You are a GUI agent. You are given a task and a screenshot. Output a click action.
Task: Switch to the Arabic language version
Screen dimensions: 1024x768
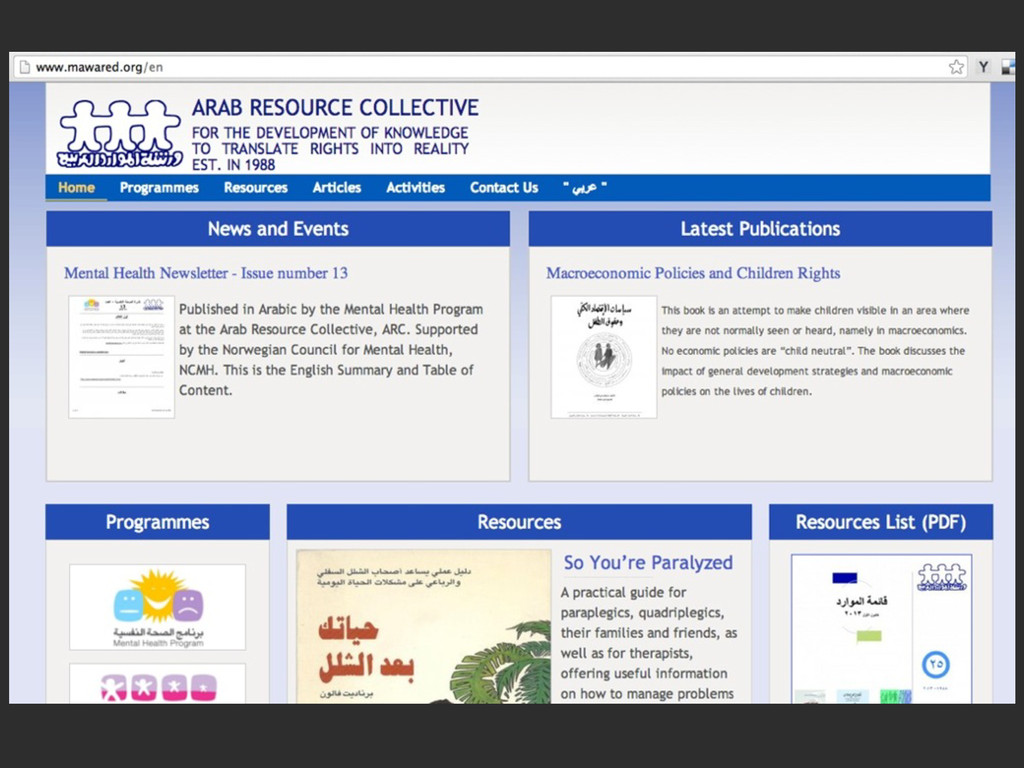click(x=585, y=188)
